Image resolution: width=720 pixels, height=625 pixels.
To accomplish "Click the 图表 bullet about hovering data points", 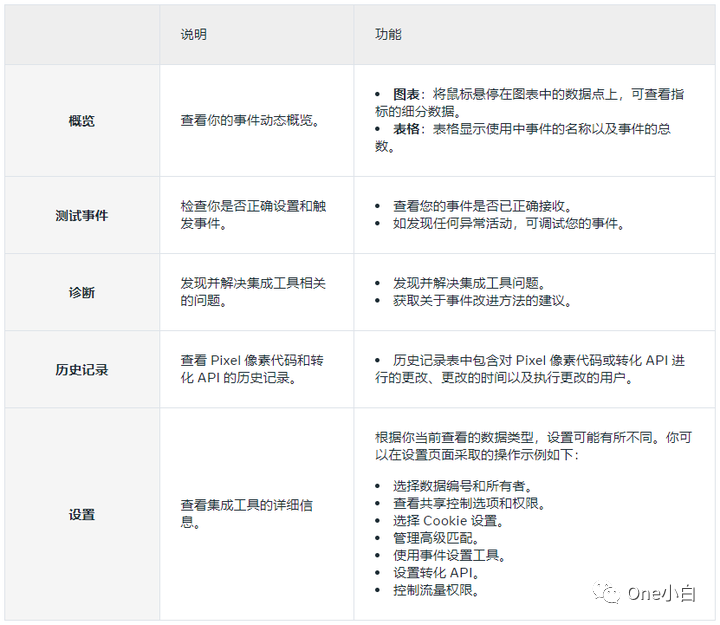I will point(529,103).
